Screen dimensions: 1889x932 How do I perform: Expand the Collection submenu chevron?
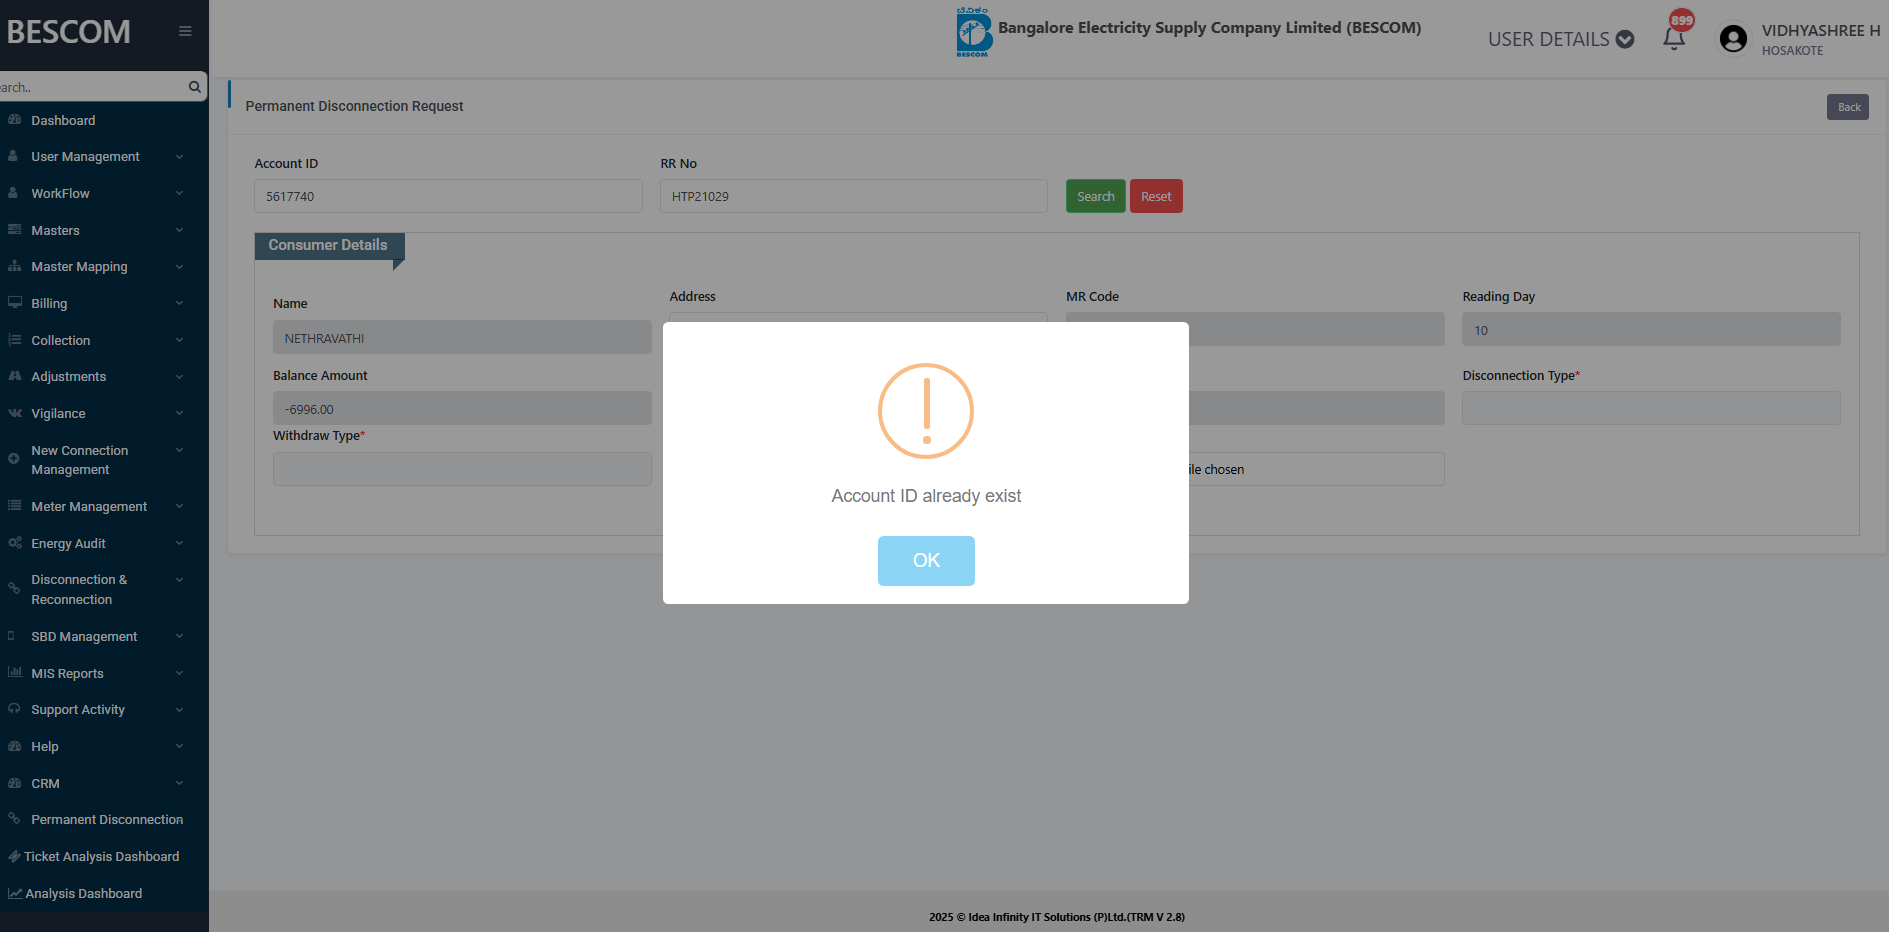[179, 340]
